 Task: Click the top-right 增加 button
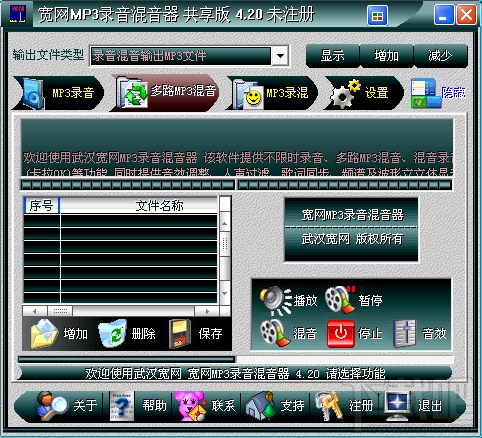[x=386, y=56]
